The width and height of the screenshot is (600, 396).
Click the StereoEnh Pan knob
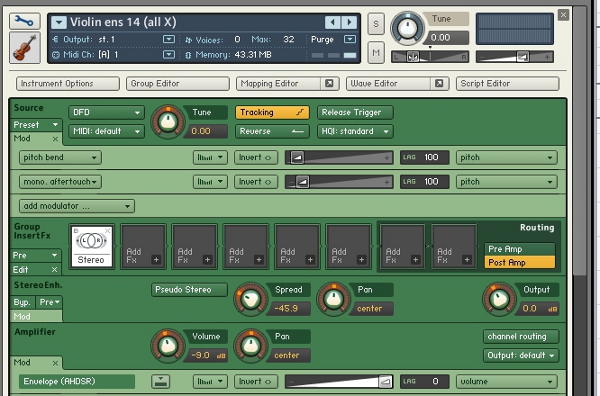pos(333,299)
